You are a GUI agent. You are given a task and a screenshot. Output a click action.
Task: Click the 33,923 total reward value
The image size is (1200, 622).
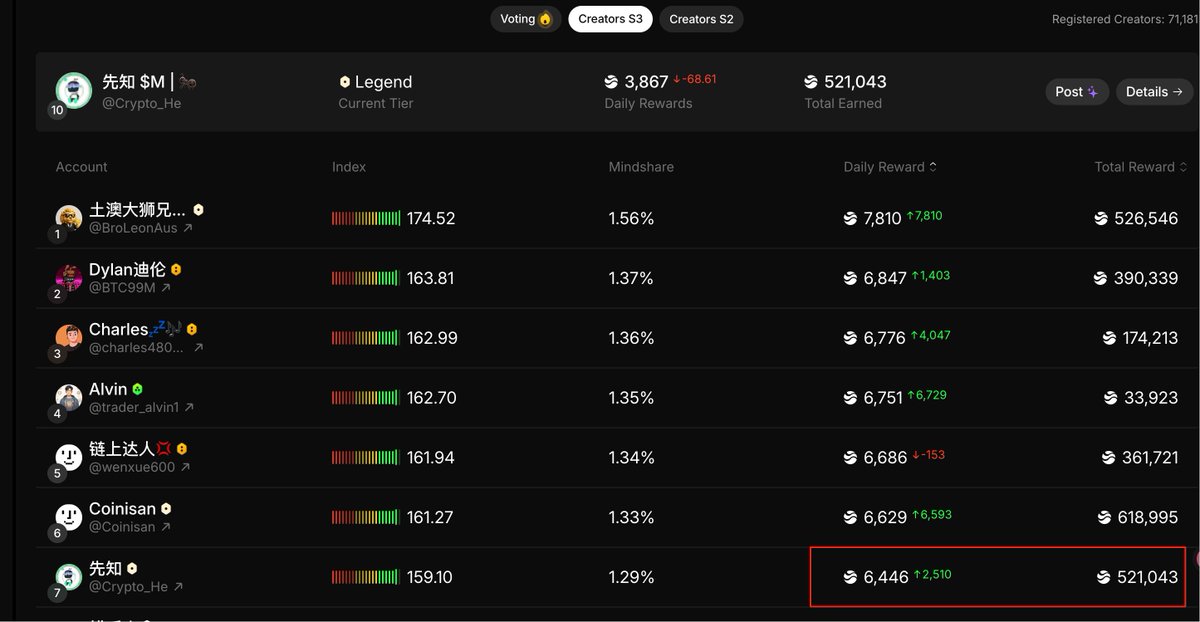(x=1151, y=398)
